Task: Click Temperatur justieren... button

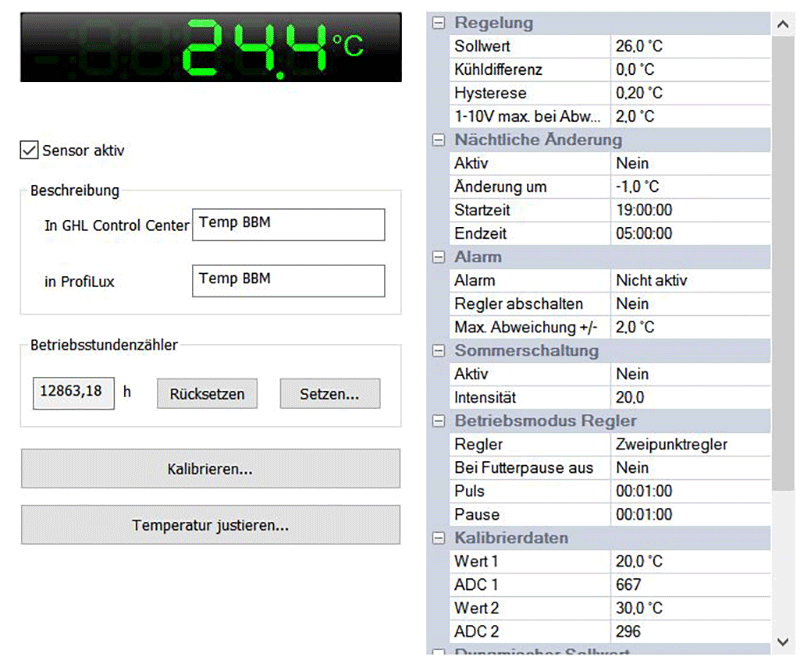Action: coord(210,525)
